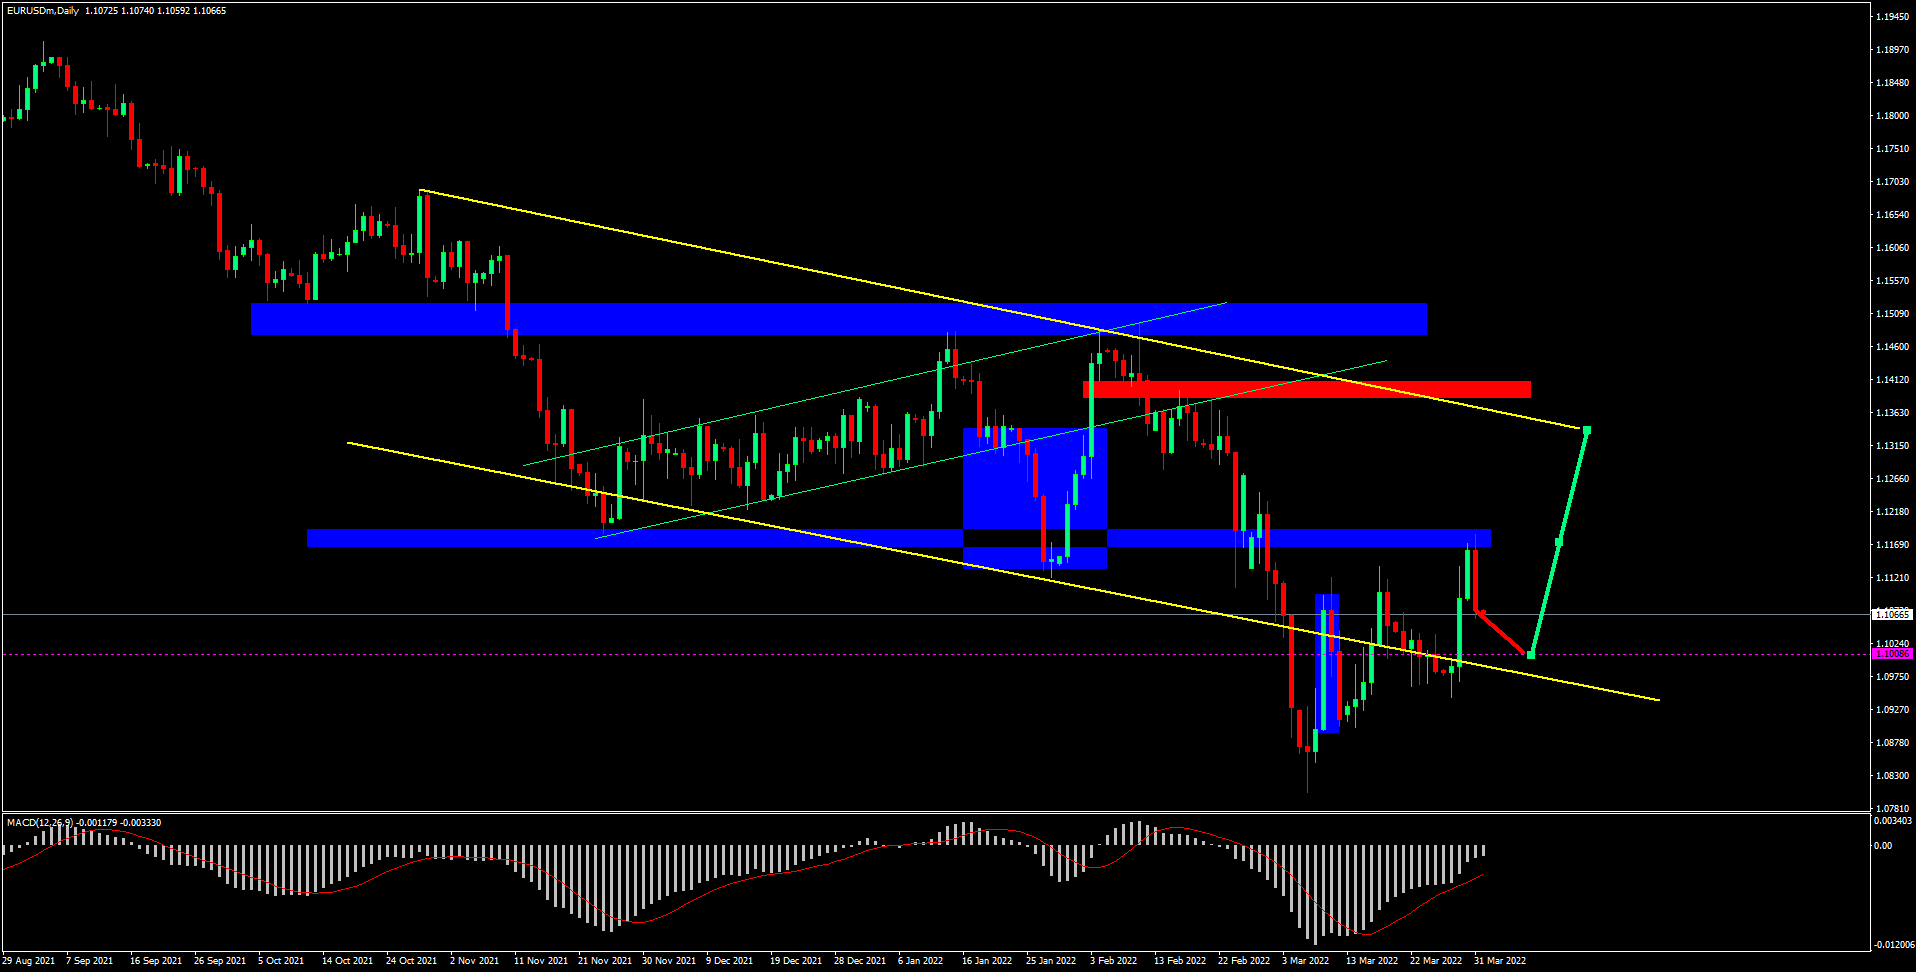Click the 7 Sep 2021 date label
The image size is (1916, 972).
(90, 961)
